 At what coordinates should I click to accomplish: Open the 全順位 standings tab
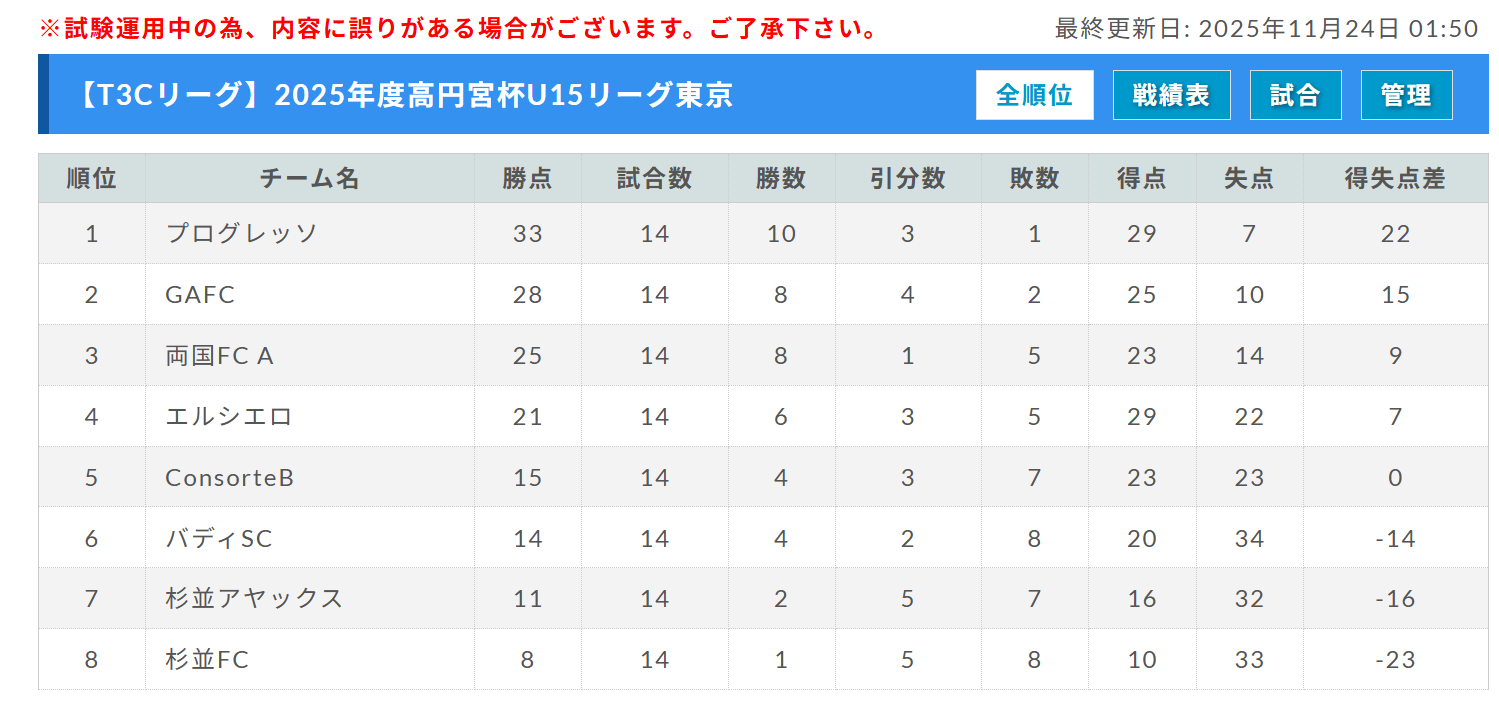[x=1034, y=95]
